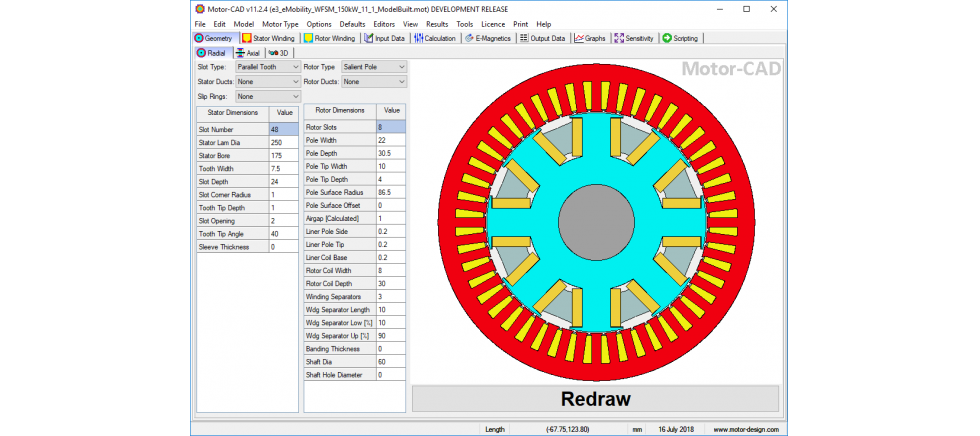Switch to the Rotor Winding tab
Viewport: 980px width, 436px height.
pos(330,38)
